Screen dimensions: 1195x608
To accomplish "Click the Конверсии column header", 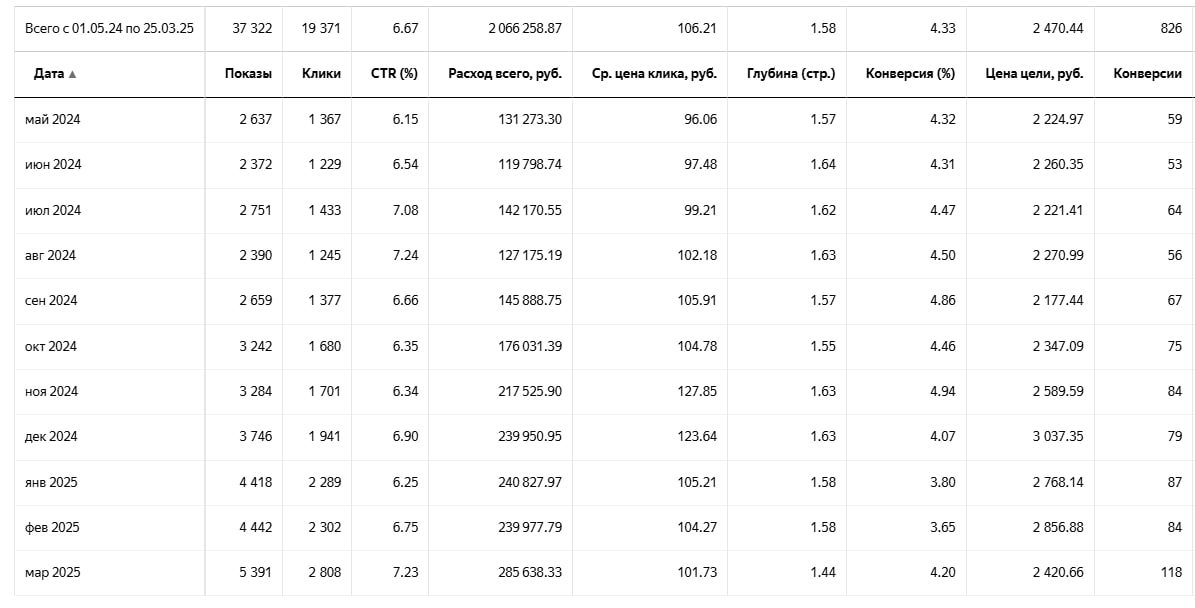I will coord(1148,74).
